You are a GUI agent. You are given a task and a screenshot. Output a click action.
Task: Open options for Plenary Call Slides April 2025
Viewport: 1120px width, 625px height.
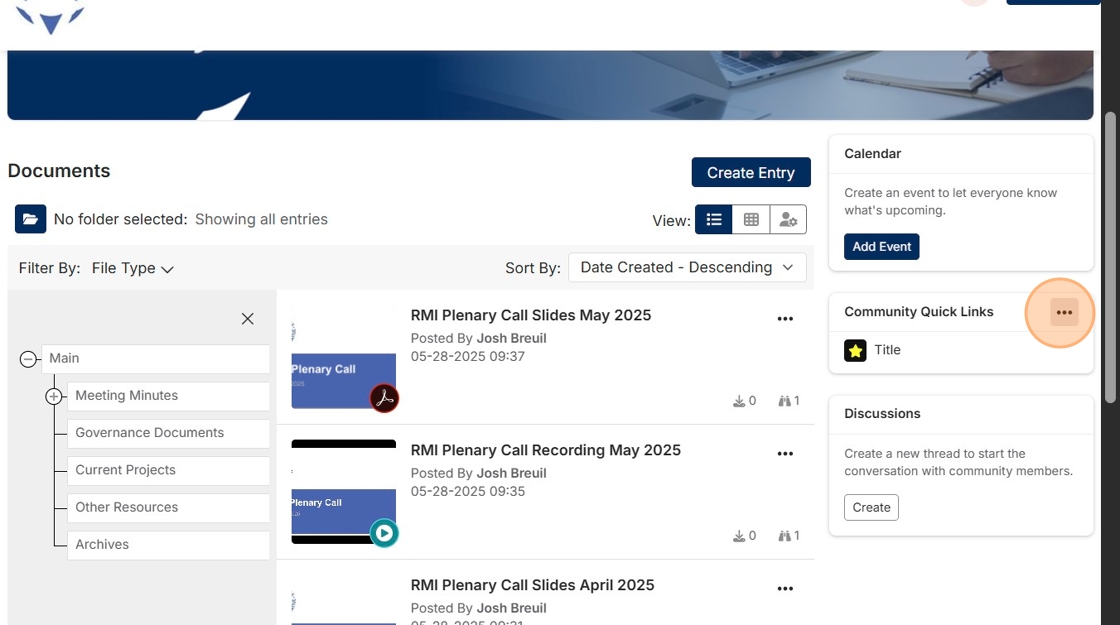pos(785,589)
